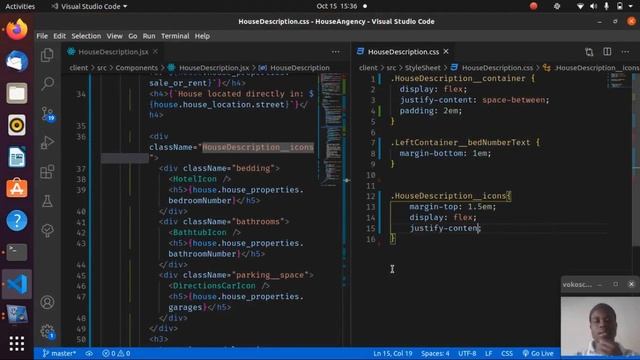Click the client breadcrumb in the CSS editor
Image resolution: width=640 pixels, height=360 pixels.
pos(368,68)
